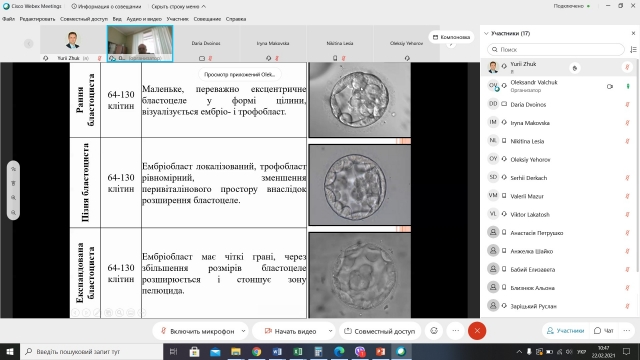Screen dimensions: 640x360
Task: Collapse menu bar via Скрыть строку меню
Action: click(x=178, y=7)
